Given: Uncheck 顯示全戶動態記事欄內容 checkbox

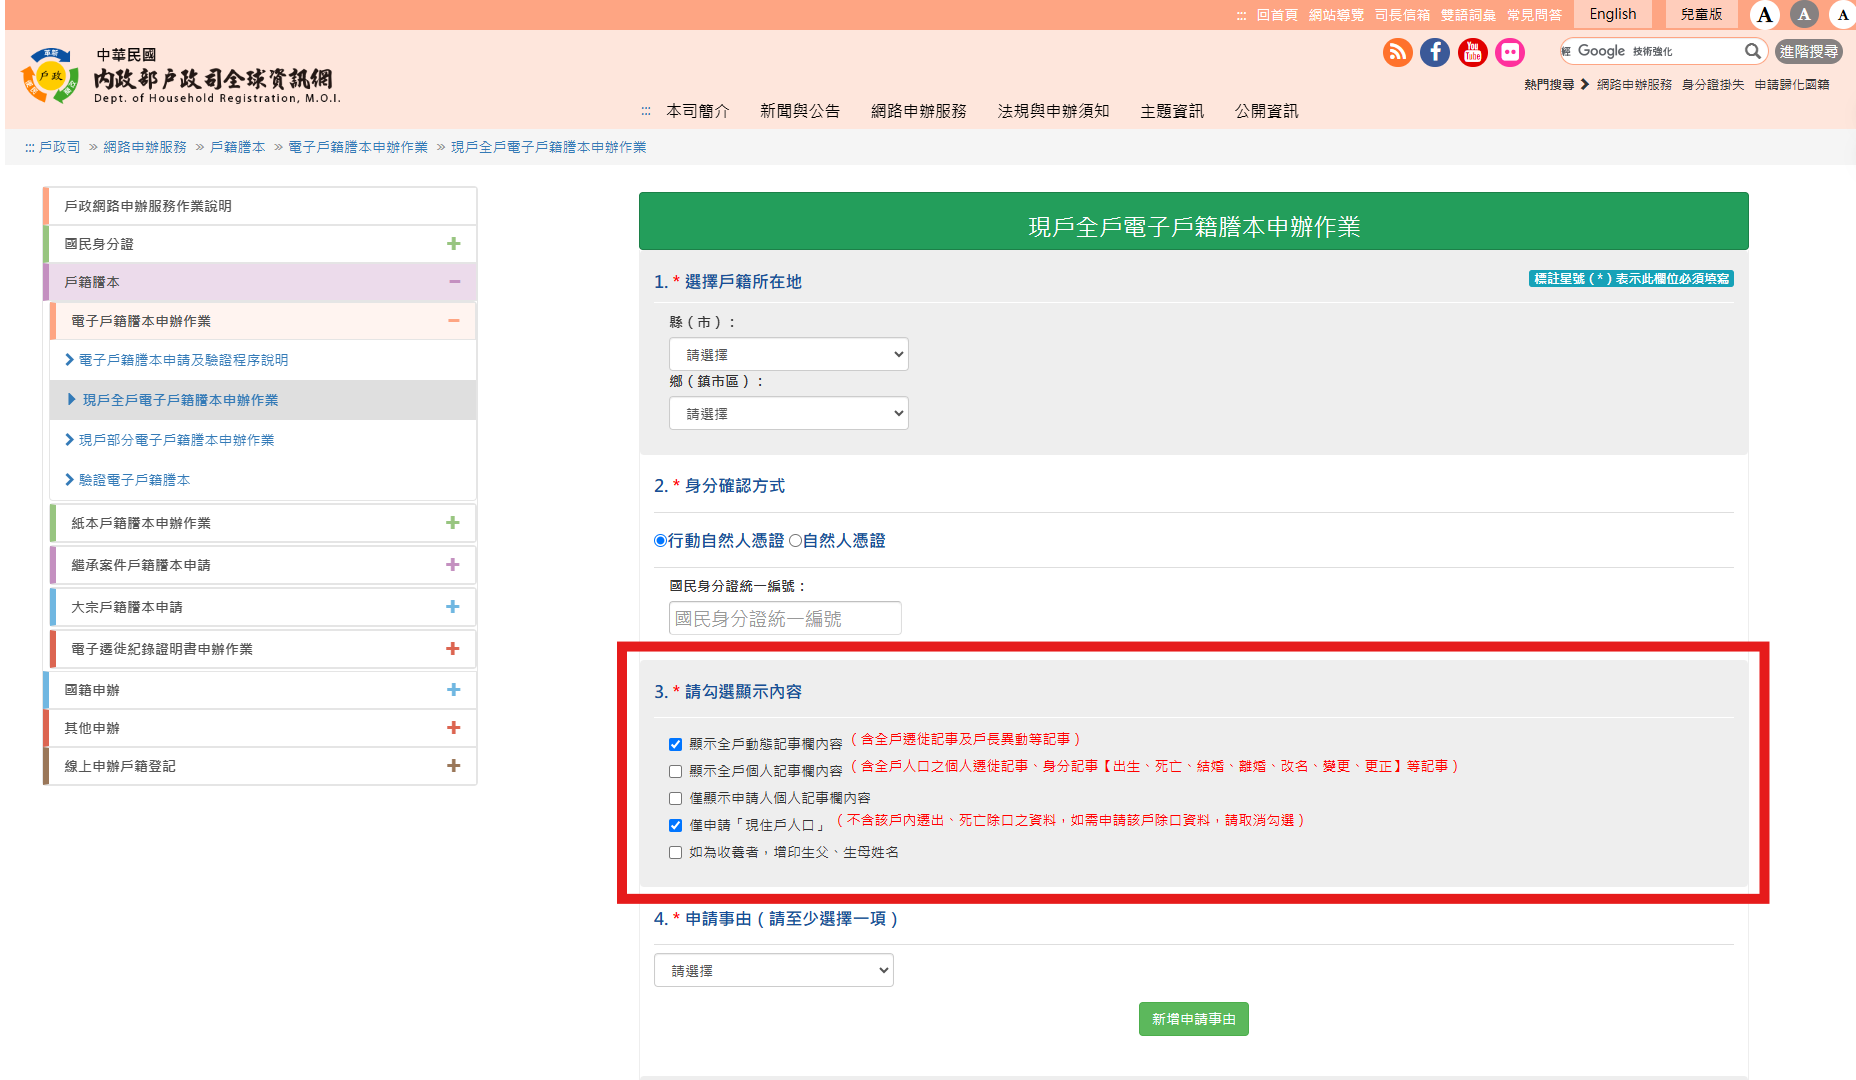Looking at the screenshot, I should [676, 744].
